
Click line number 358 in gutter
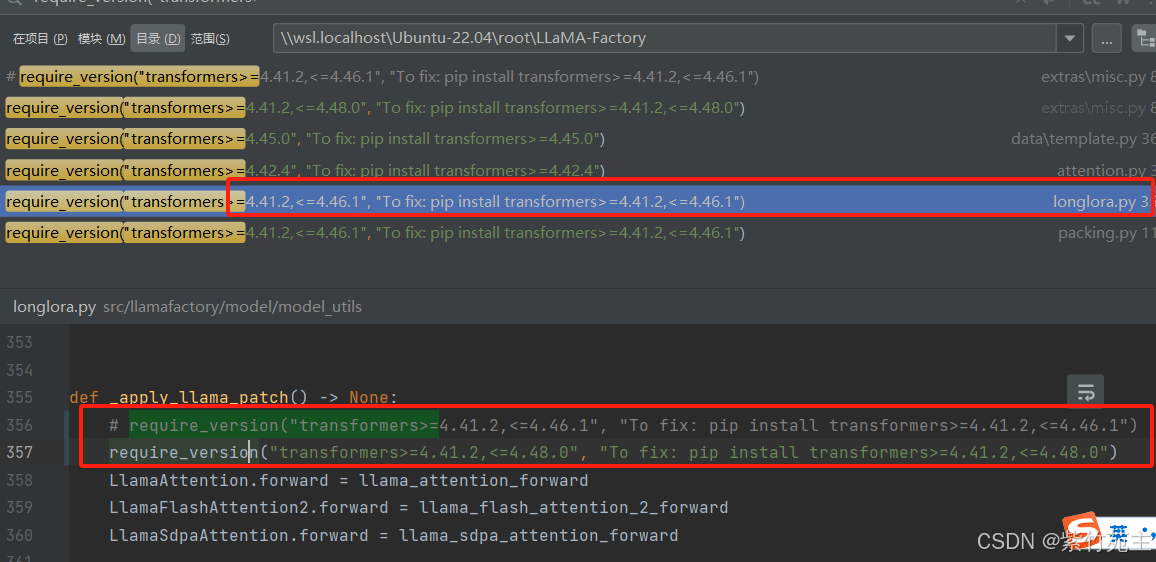pos(19,481)
